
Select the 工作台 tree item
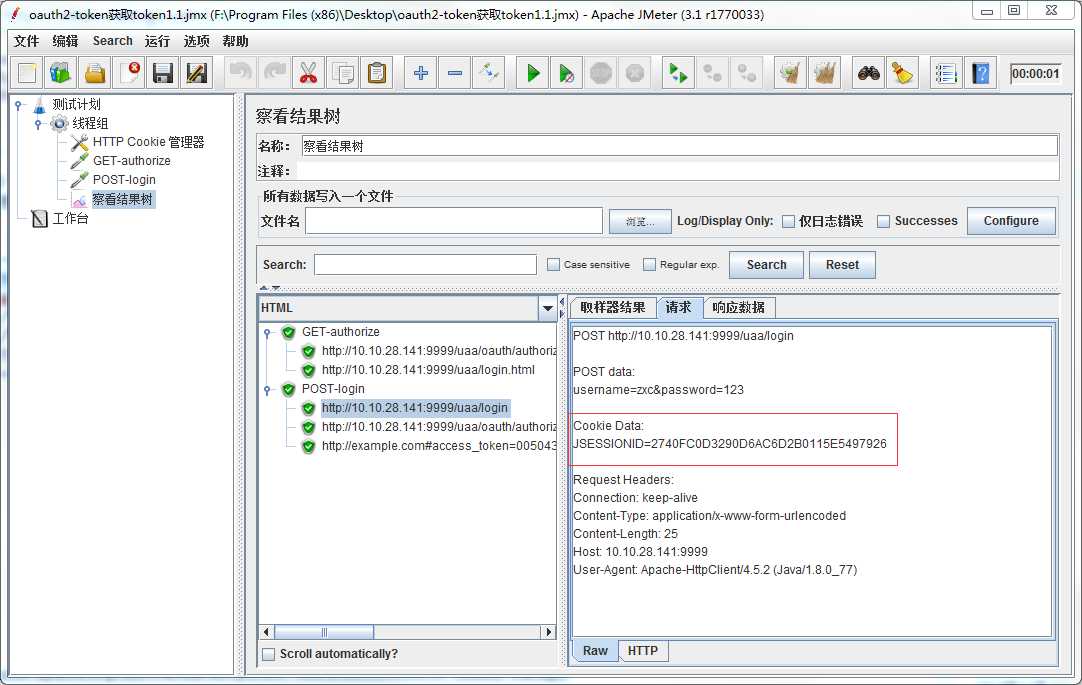pyautogui.click(x=70, y=219)
